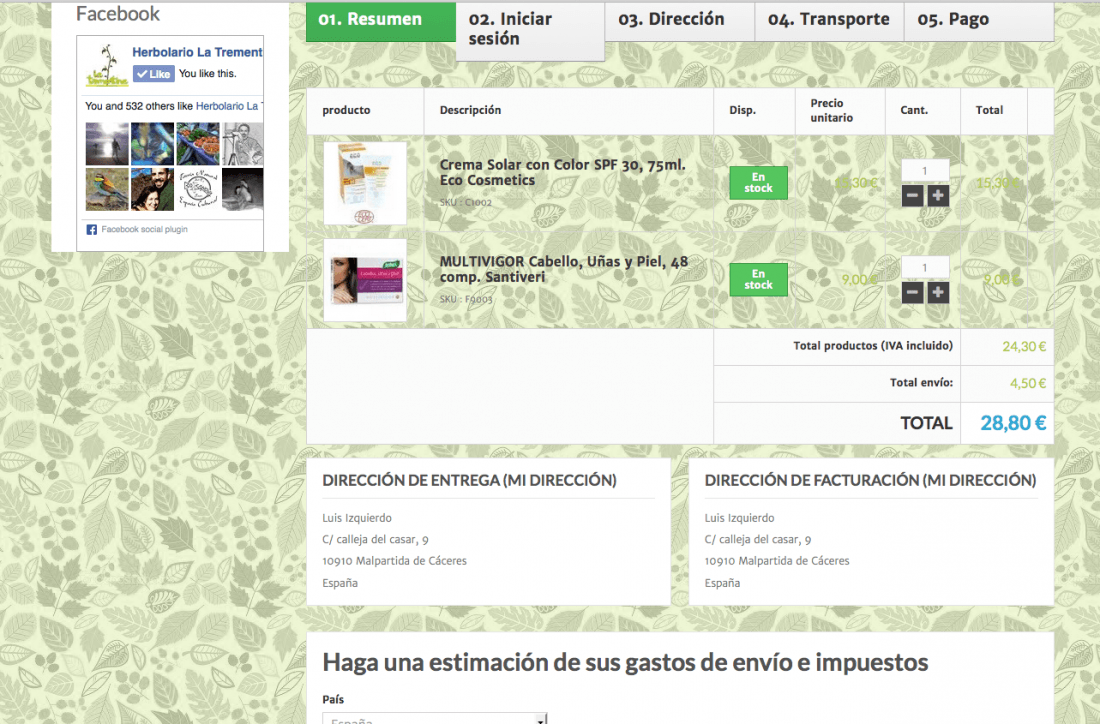Click the Crema Solar product thumbnail
The width and height of the screenshot is (1100, 724).
365,183
